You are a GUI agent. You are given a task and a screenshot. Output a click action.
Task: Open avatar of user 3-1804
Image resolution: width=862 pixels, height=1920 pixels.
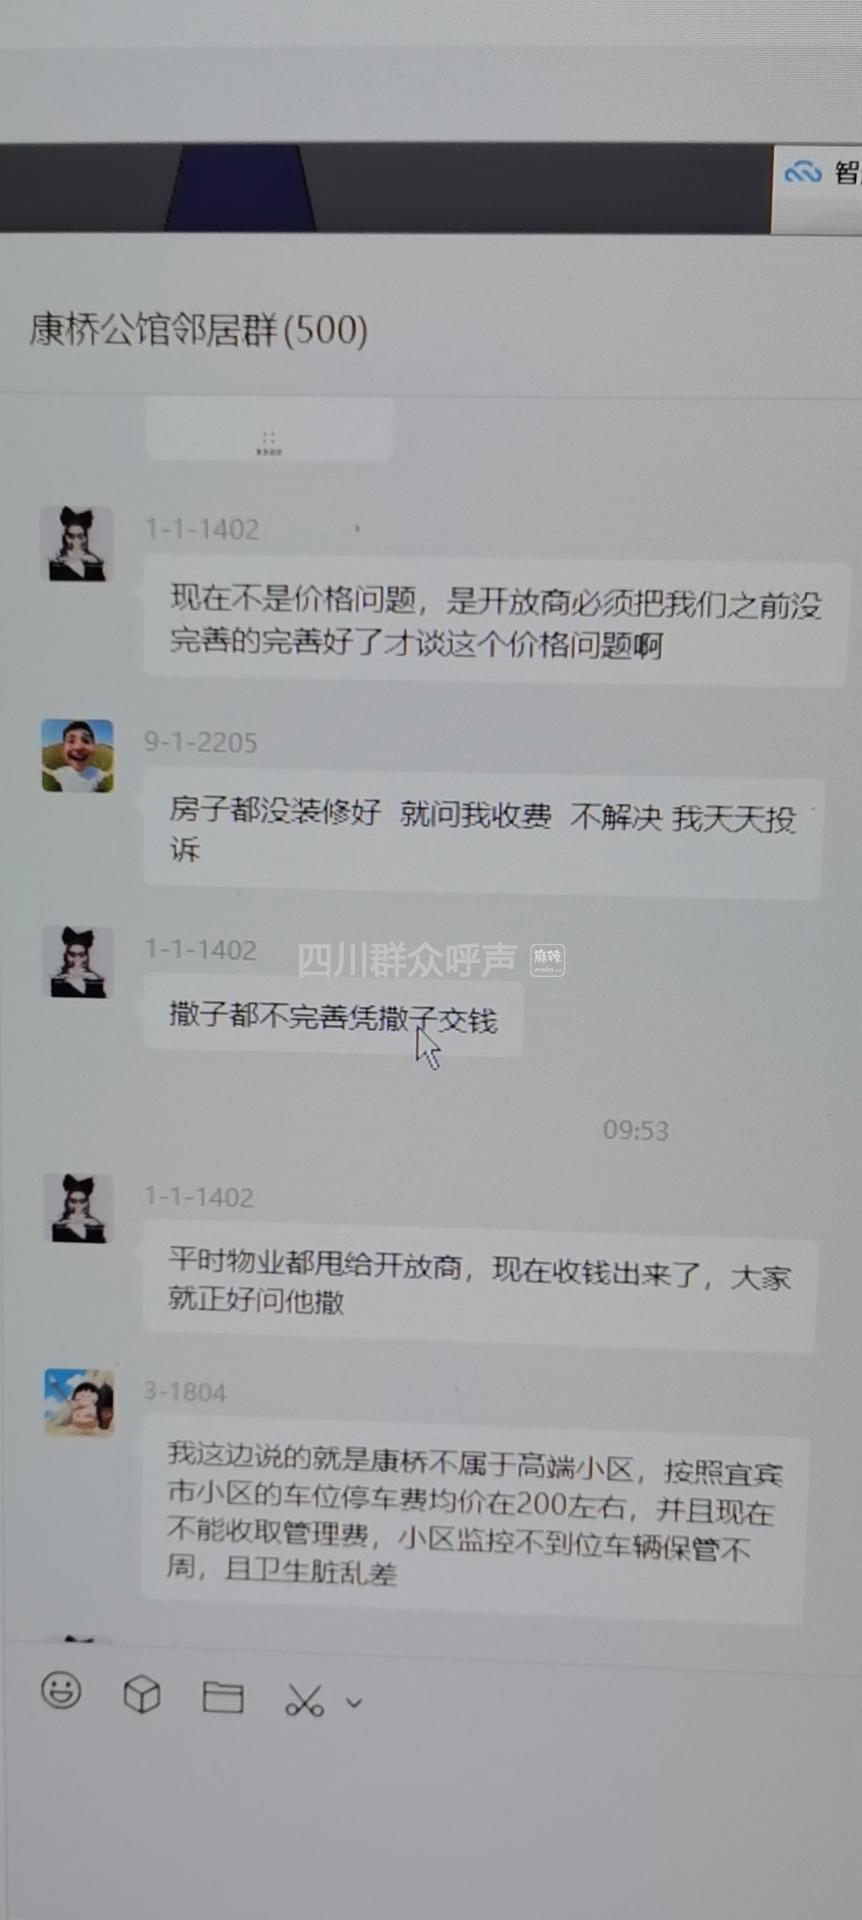coord(79,1403)
